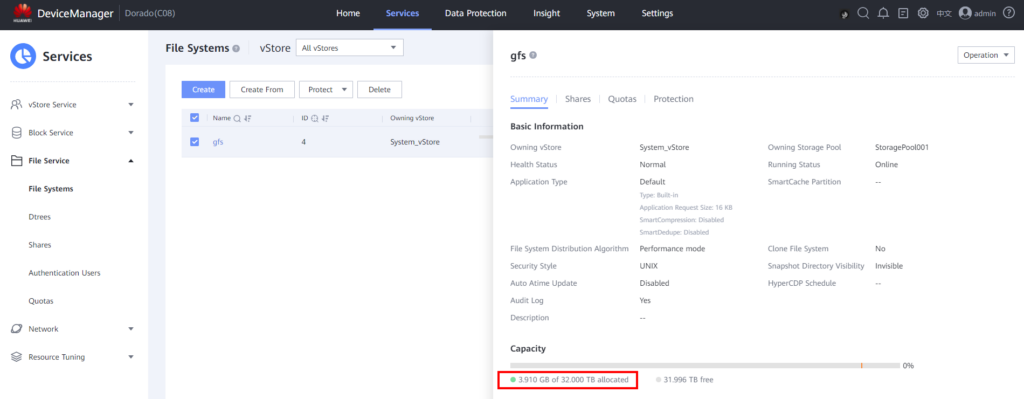This screenshot has width=1024, height=399.
Task: Open the Protect dropdown button
Action: click(326, 89)
